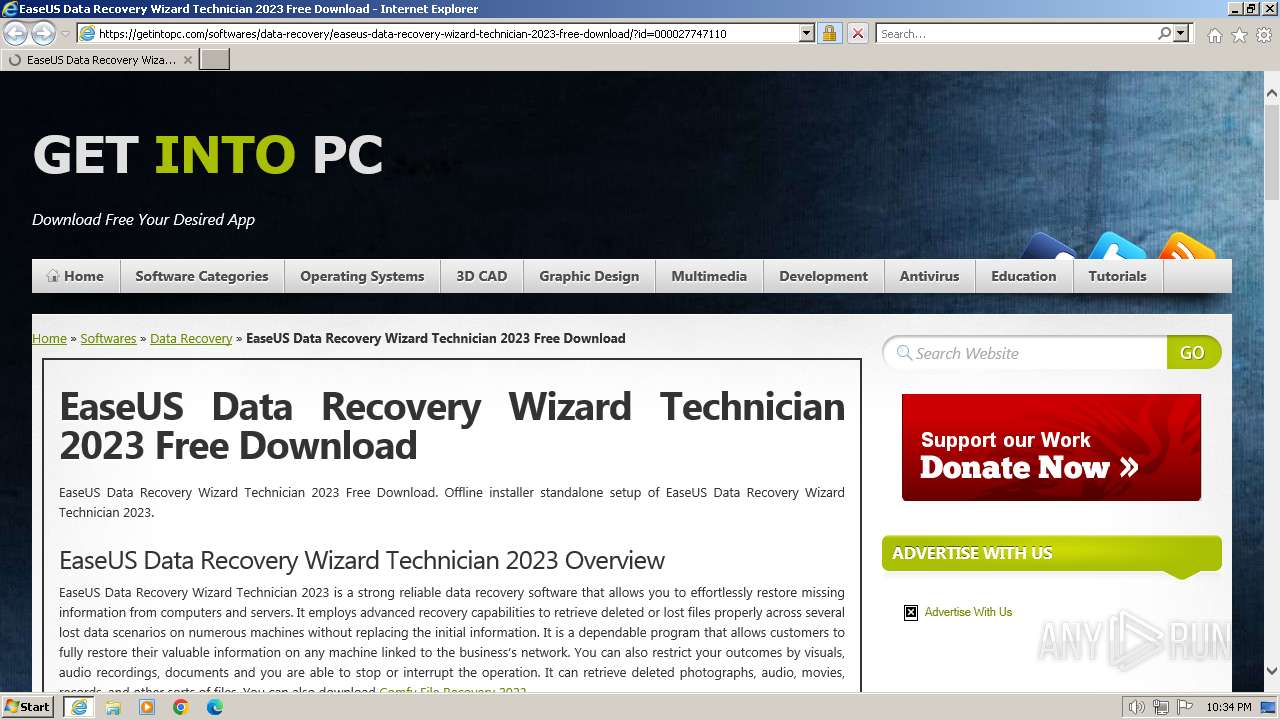
Task: Open the Home menu item
Action: click(x=75, y=276)
